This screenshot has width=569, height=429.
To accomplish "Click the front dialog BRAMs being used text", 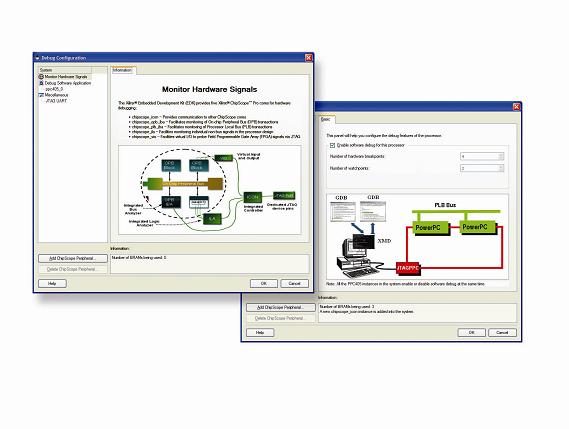I will 139,258.
